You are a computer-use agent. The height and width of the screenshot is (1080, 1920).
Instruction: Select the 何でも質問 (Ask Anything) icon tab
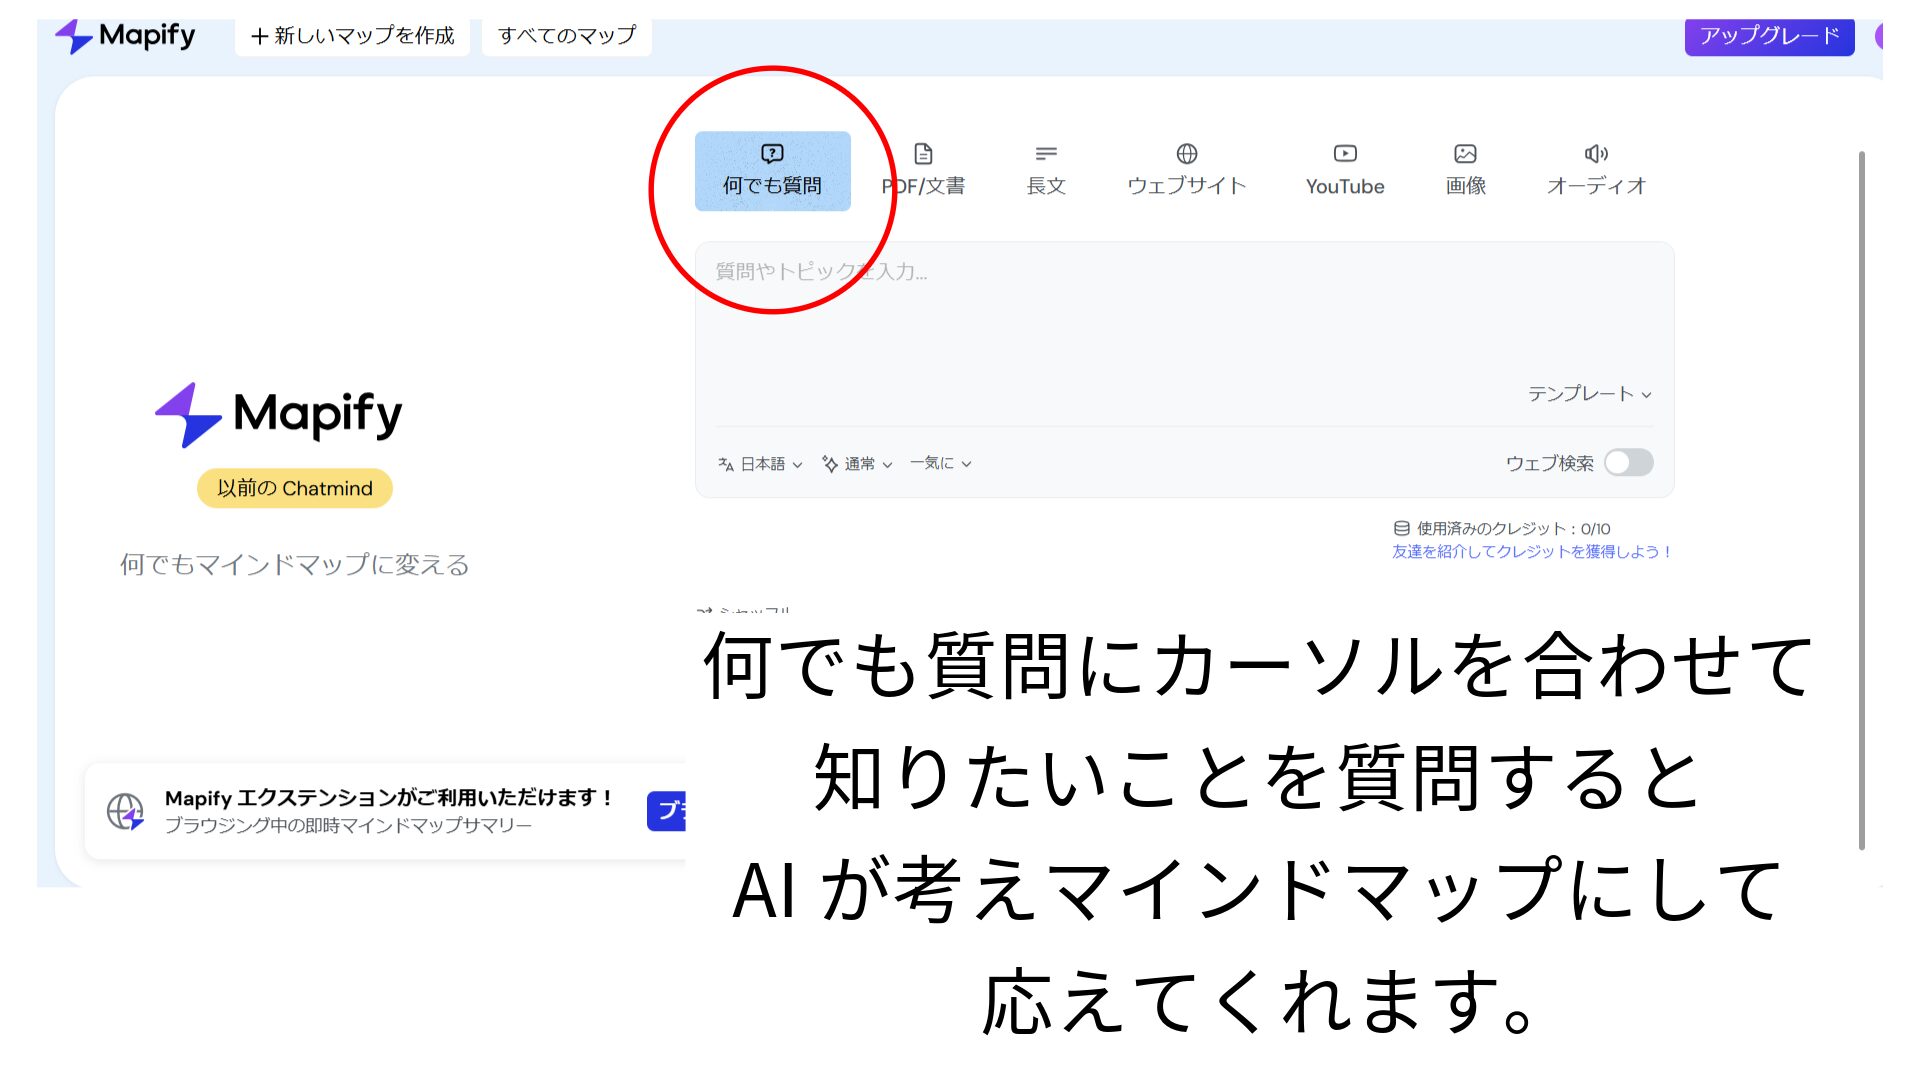772,170
